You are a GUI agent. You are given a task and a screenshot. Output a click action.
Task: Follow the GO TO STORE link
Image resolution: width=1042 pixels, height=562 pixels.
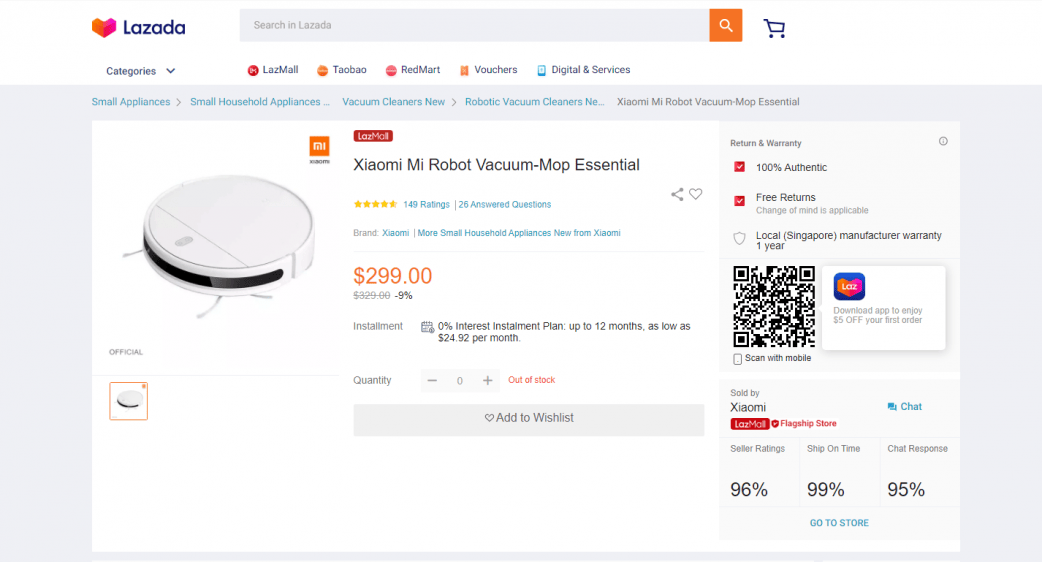(839, 523)
